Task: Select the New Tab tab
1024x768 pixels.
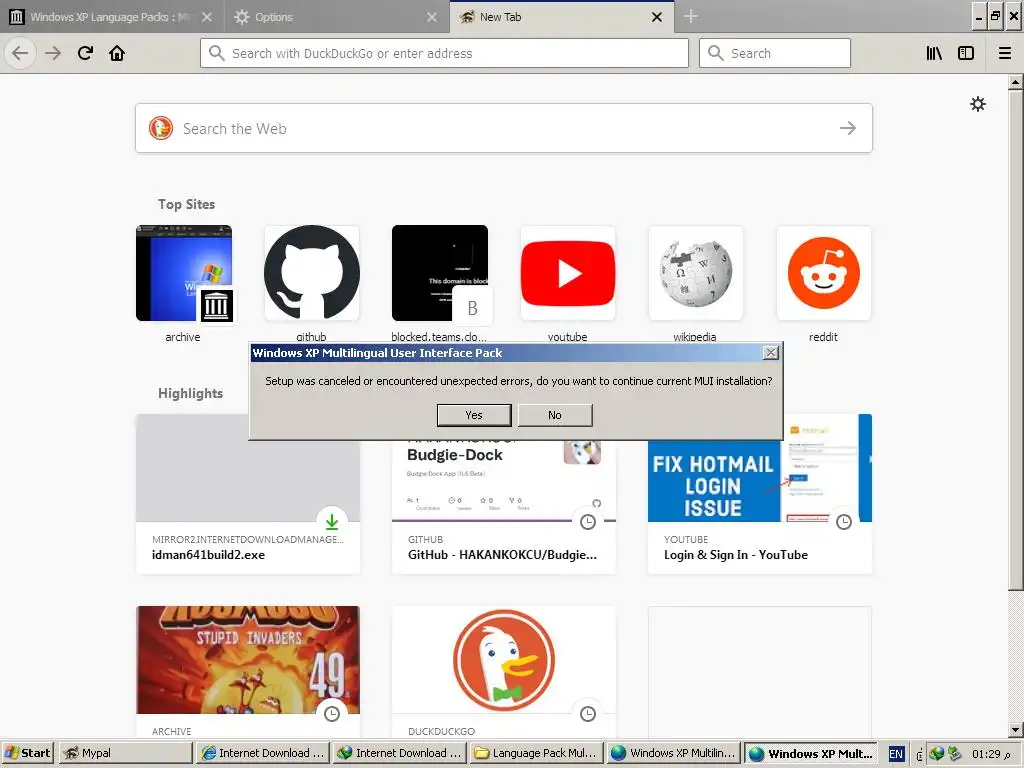Action: coord(562,17)
